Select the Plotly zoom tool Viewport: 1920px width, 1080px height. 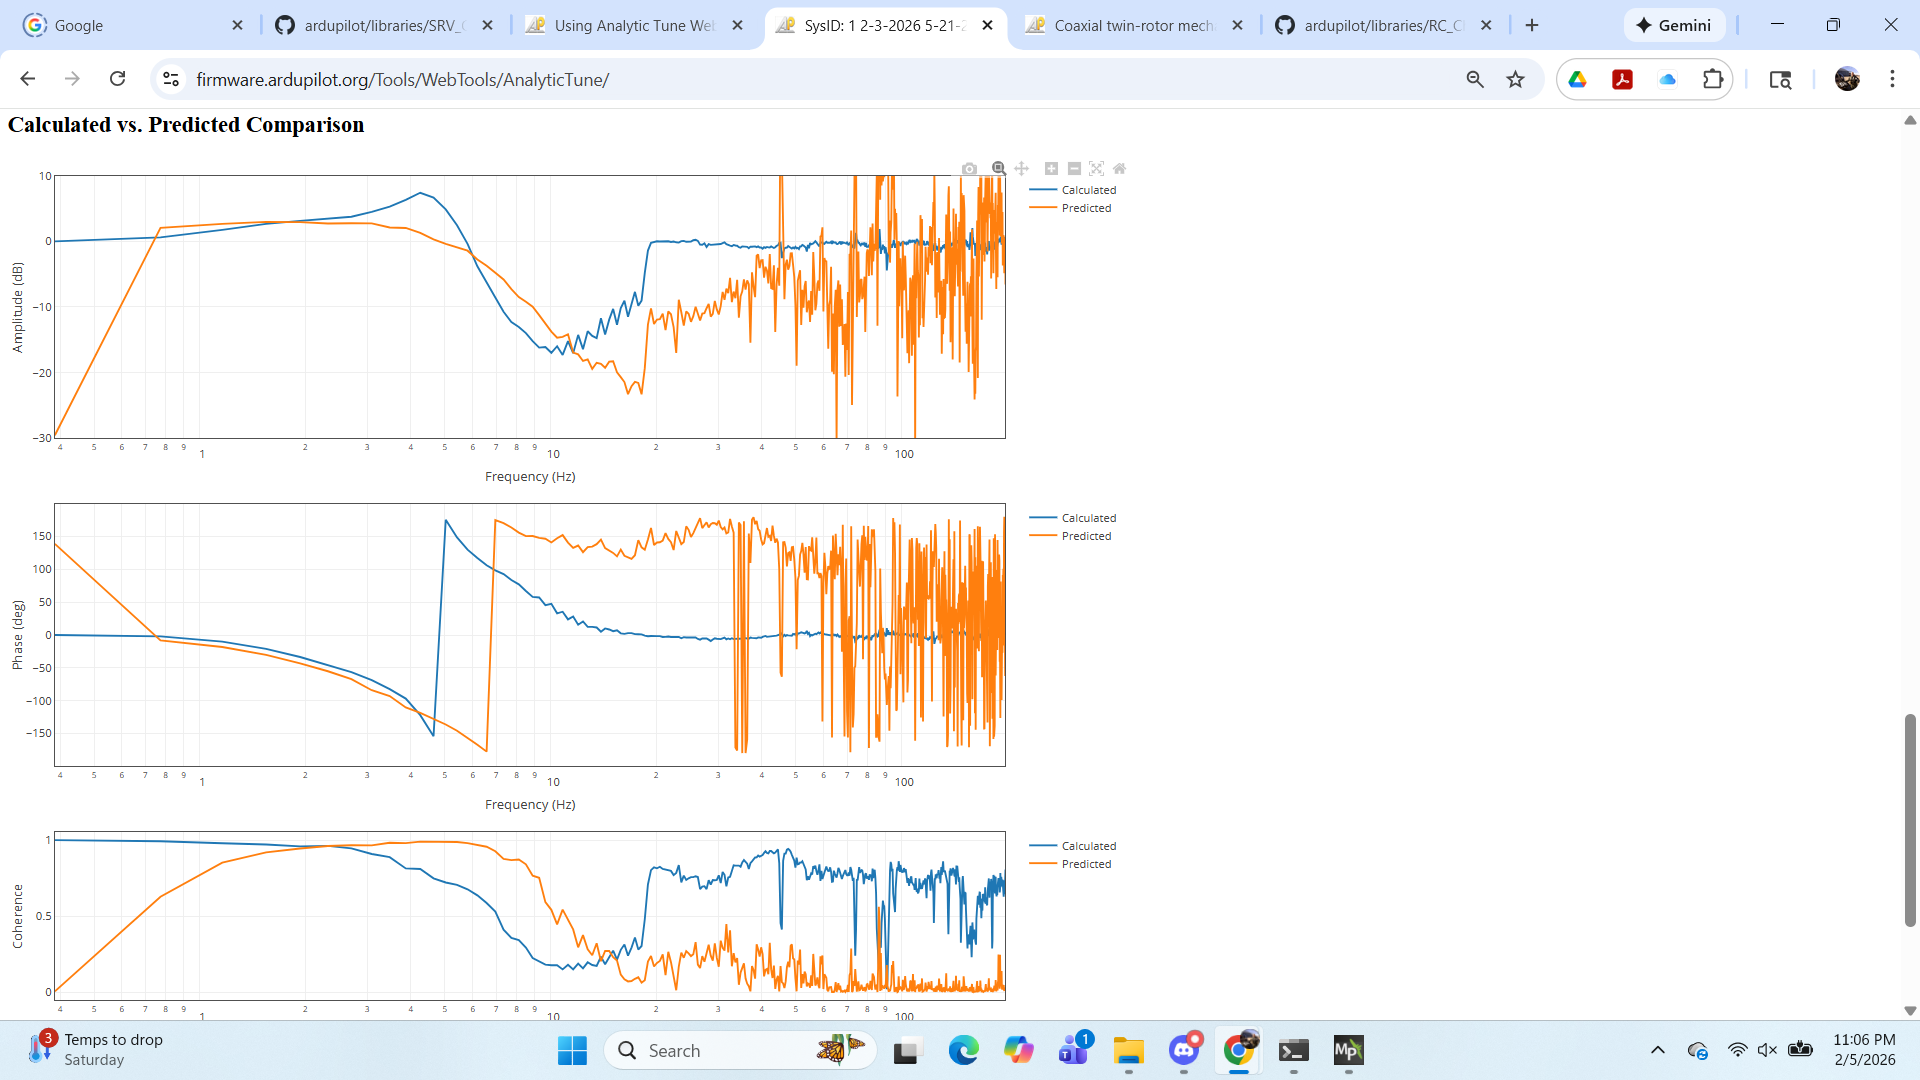tap(998, 169)
